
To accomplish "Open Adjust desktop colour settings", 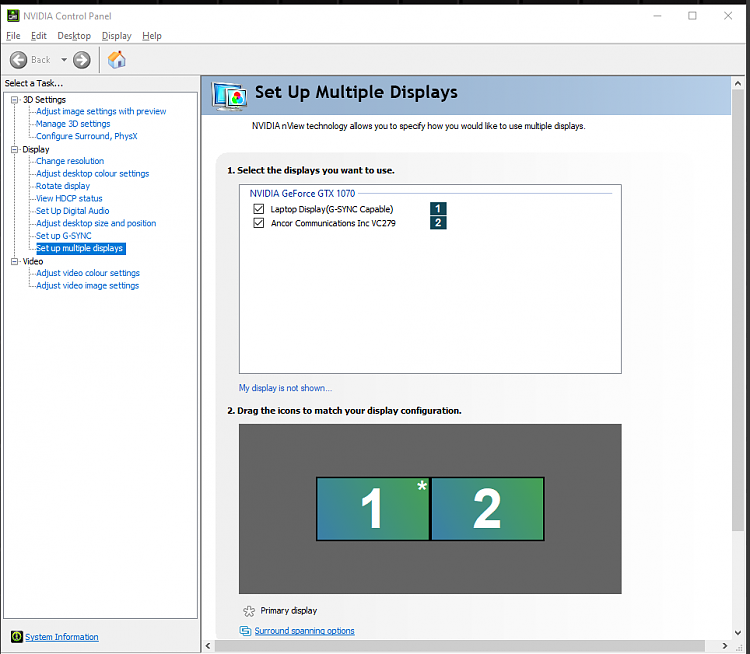I will pos(92,173).
